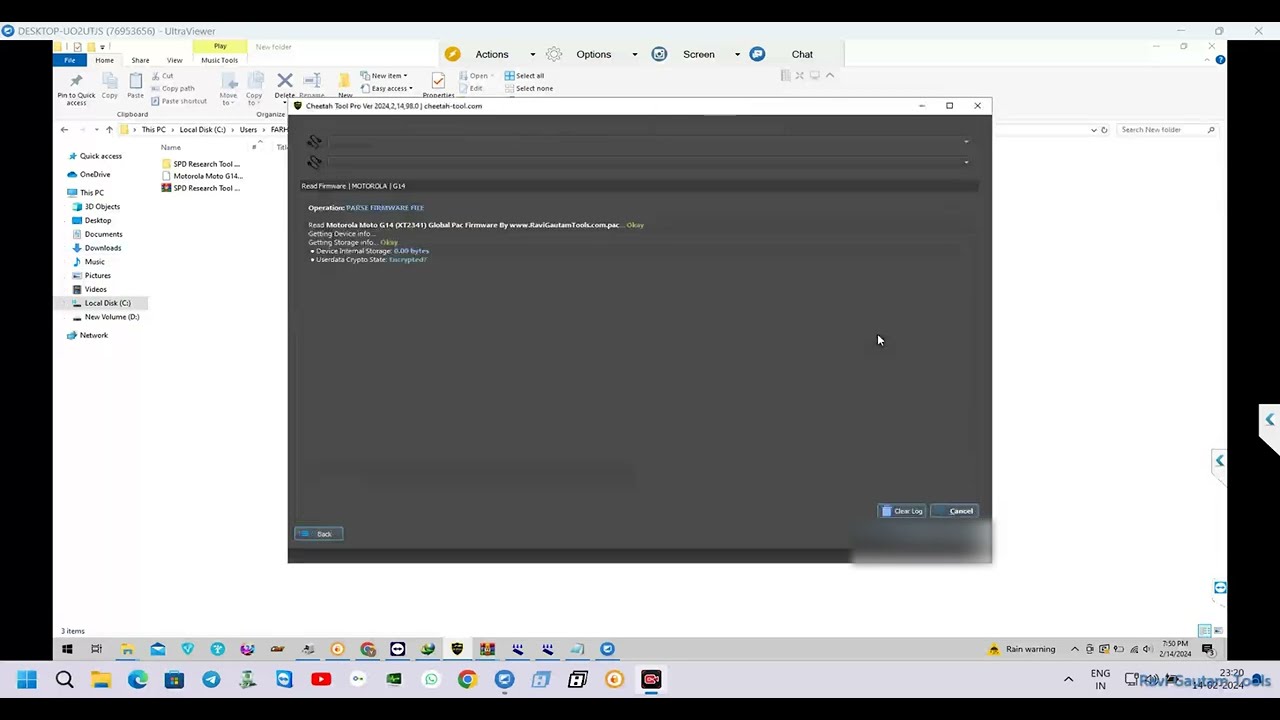The height and width of the screenshot is (720, 1280).
Task: Expand the first port dropdown in Cheetah Tool
Action: point(966,142)
